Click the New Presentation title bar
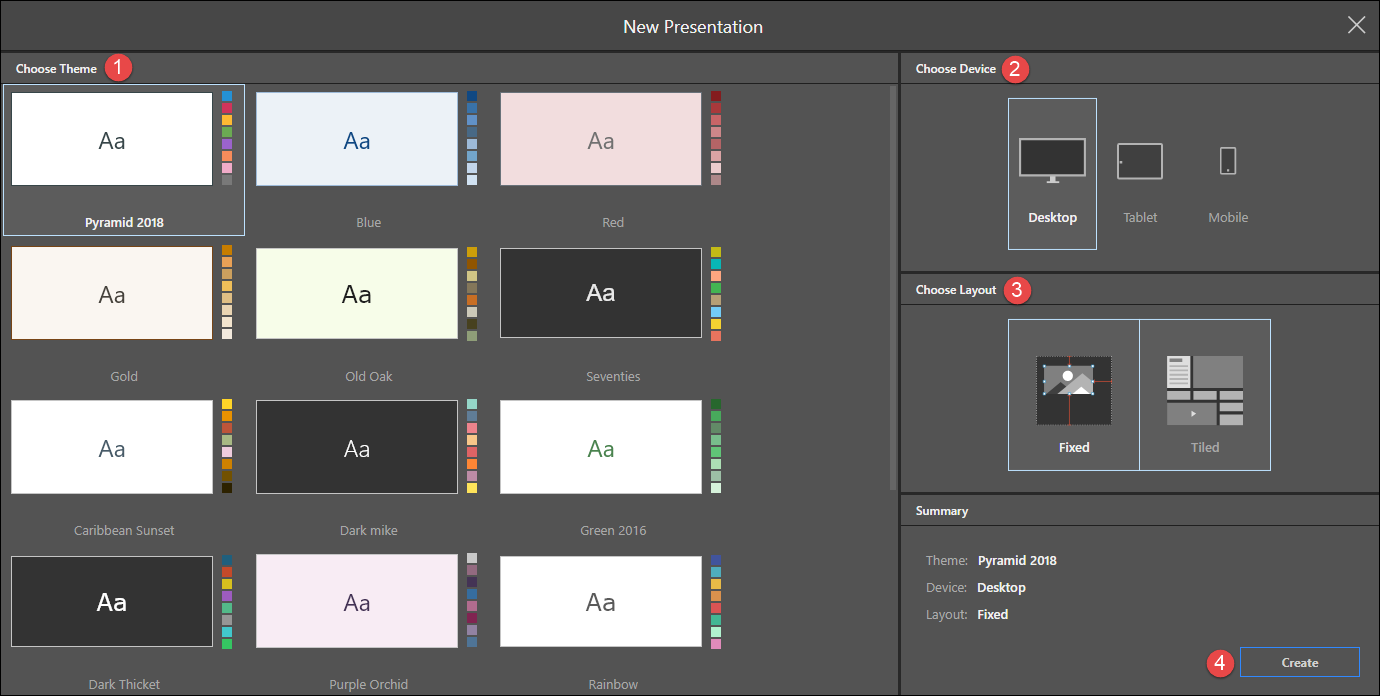Viewport: 1380px width, 696px height. (x=693, y=26)
